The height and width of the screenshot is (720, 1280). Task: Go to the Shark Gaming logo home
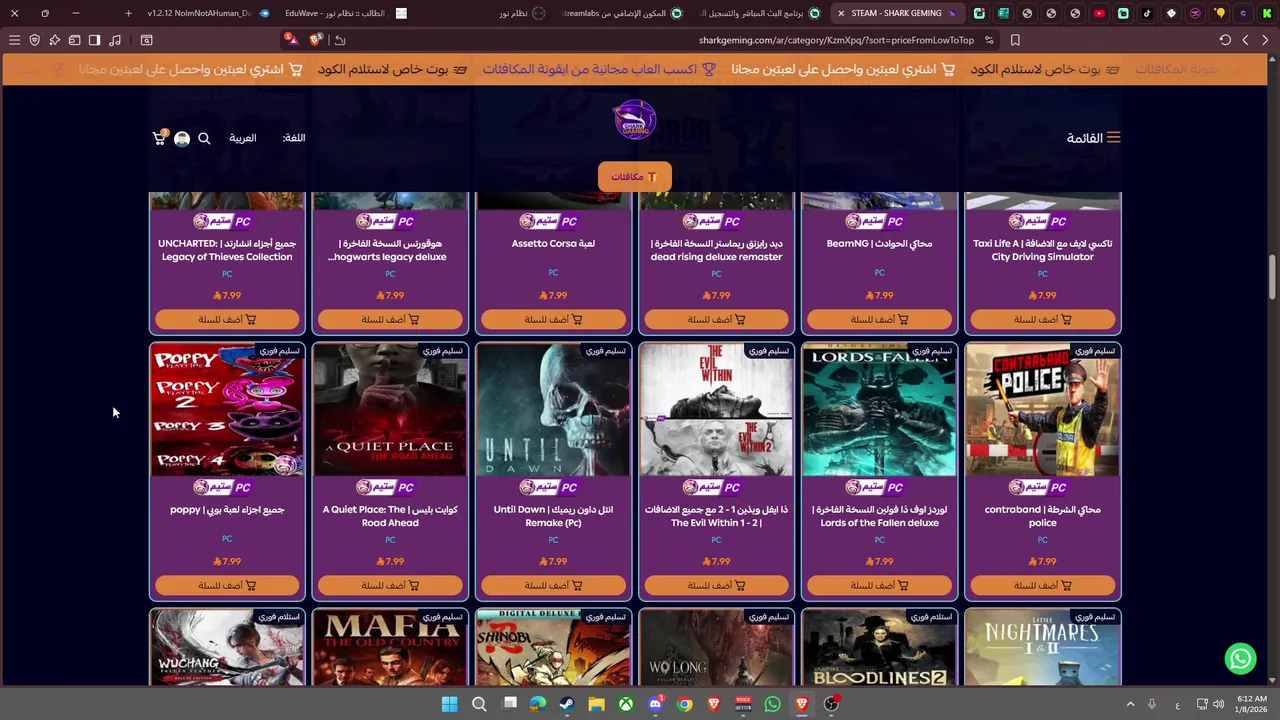pos(635,120)
